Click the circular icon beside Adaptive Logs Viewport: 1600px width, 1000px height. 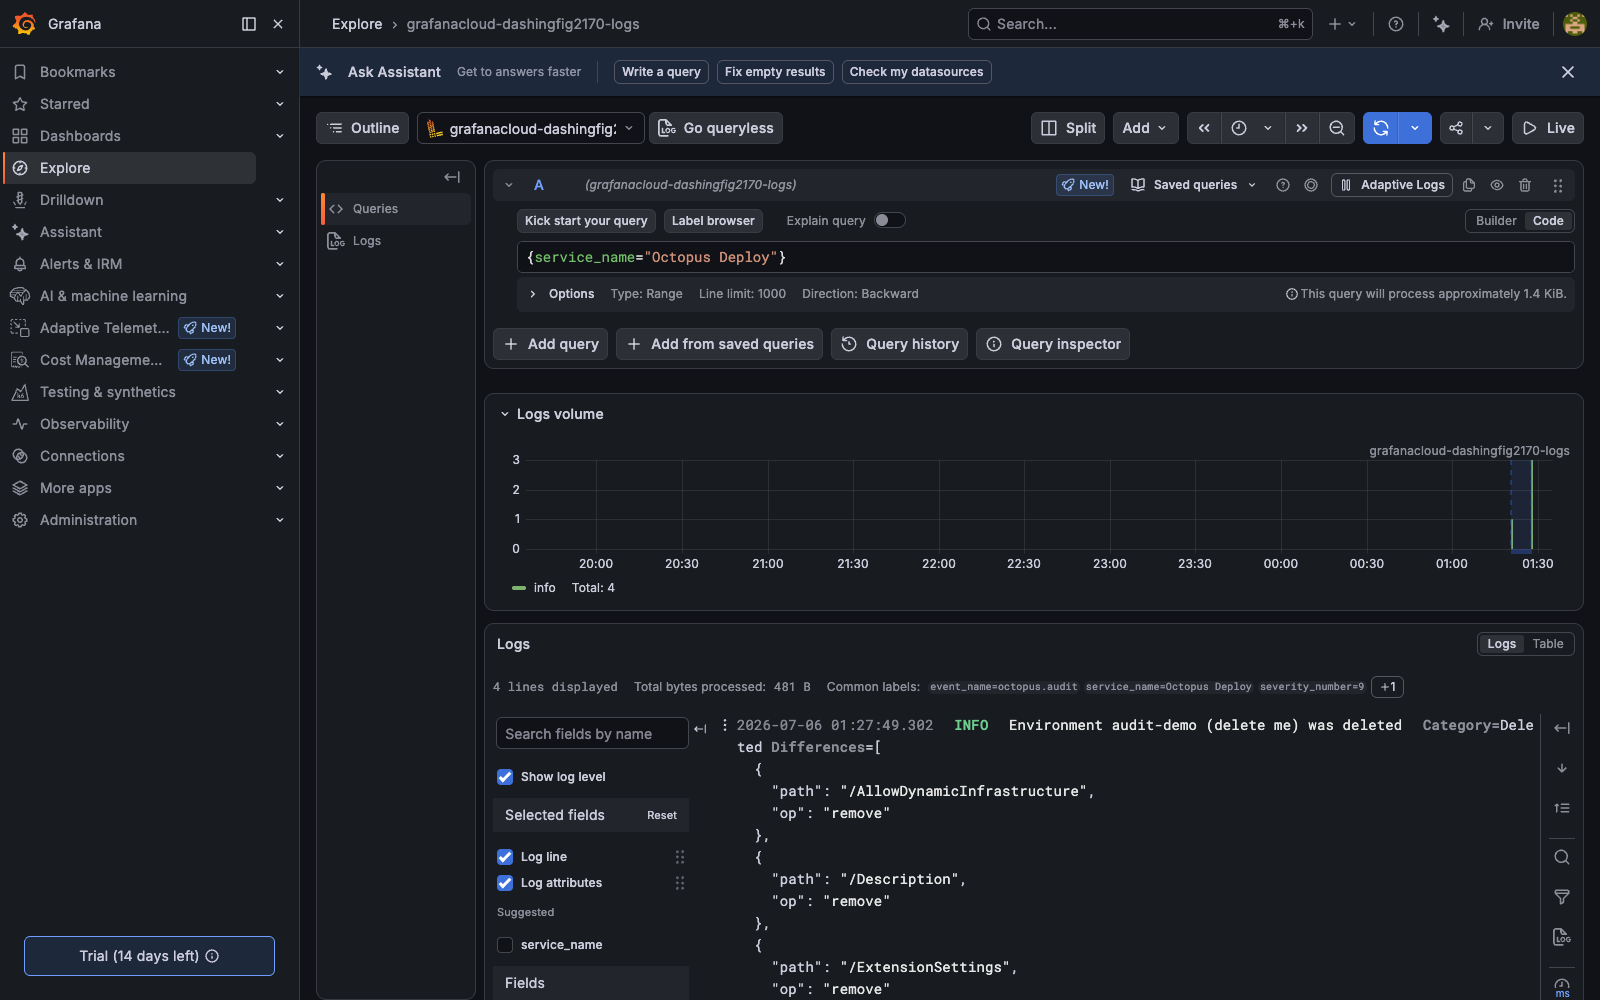click(x=1311, y=185)
